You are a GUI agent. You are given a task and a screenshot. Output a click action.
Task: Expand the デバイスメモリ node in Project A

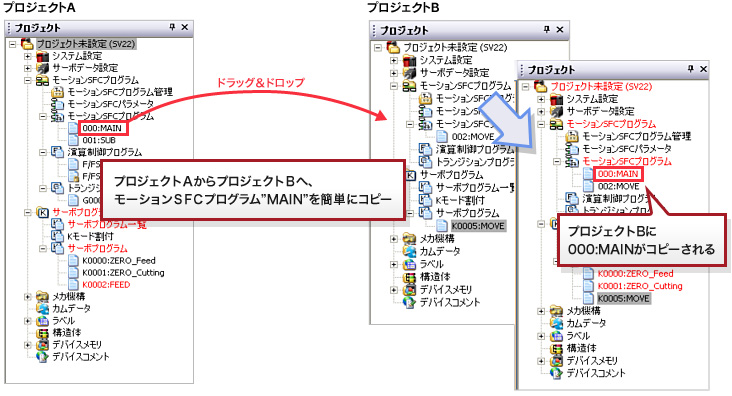pyautogui.click(x=28, y=345)
